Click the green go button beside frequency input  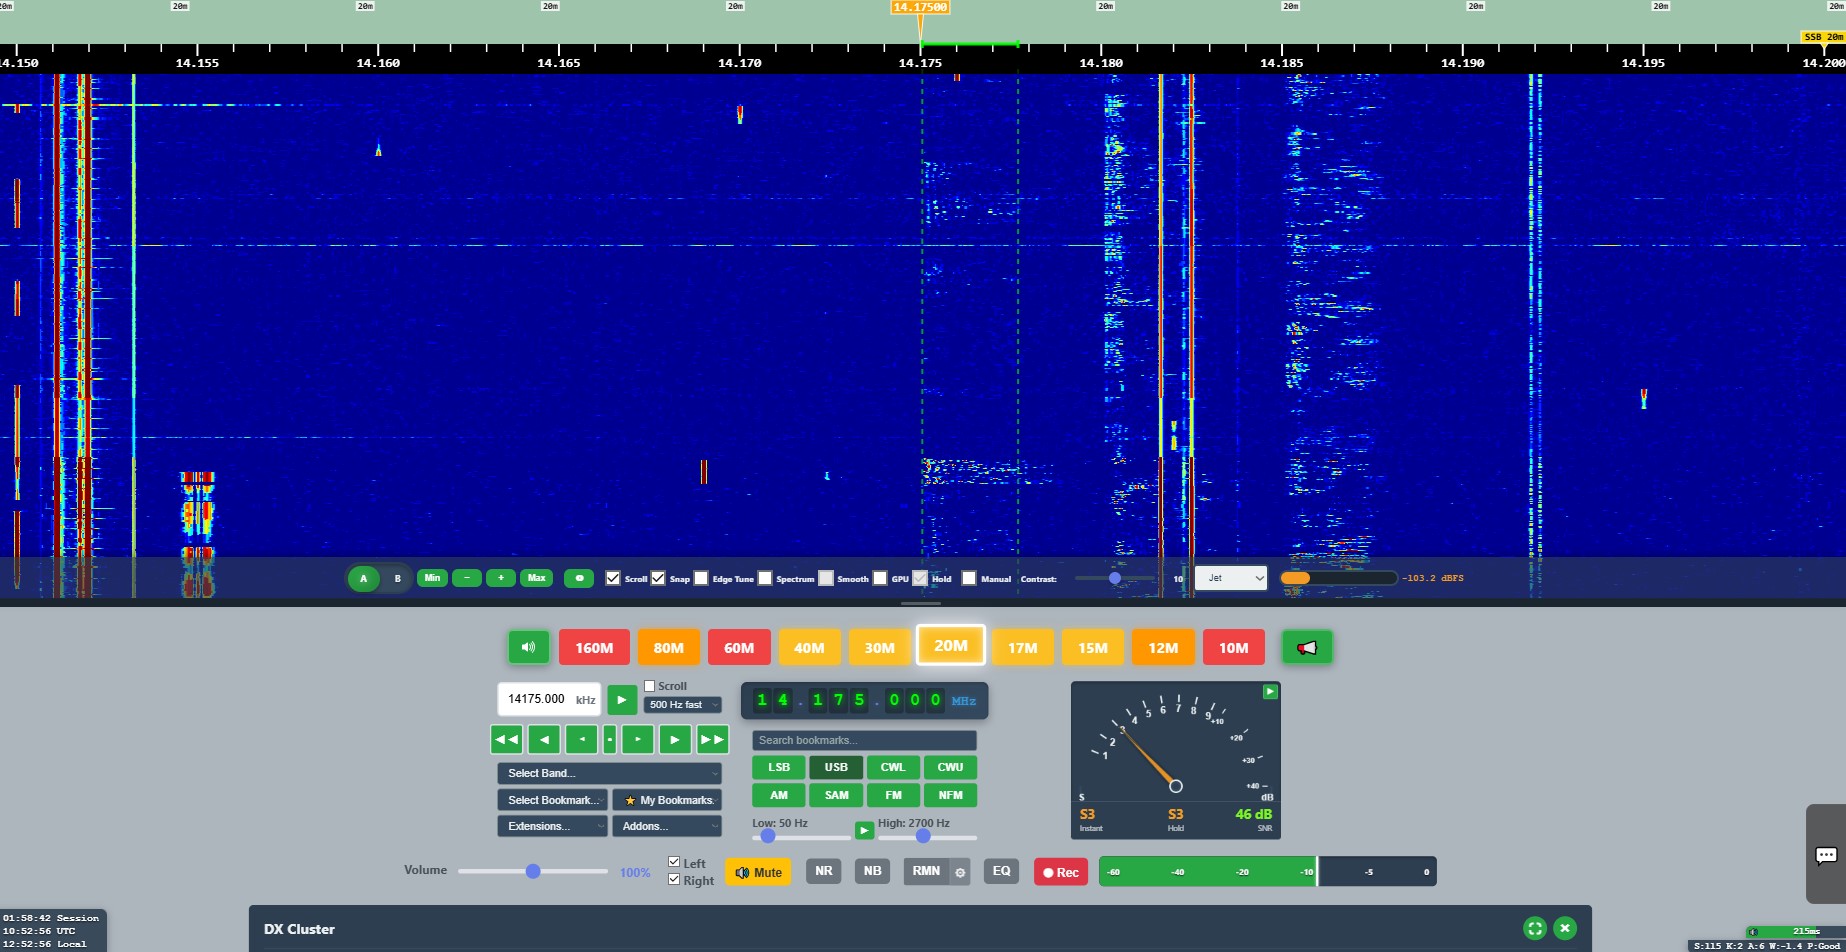click(x=622, y=699)
